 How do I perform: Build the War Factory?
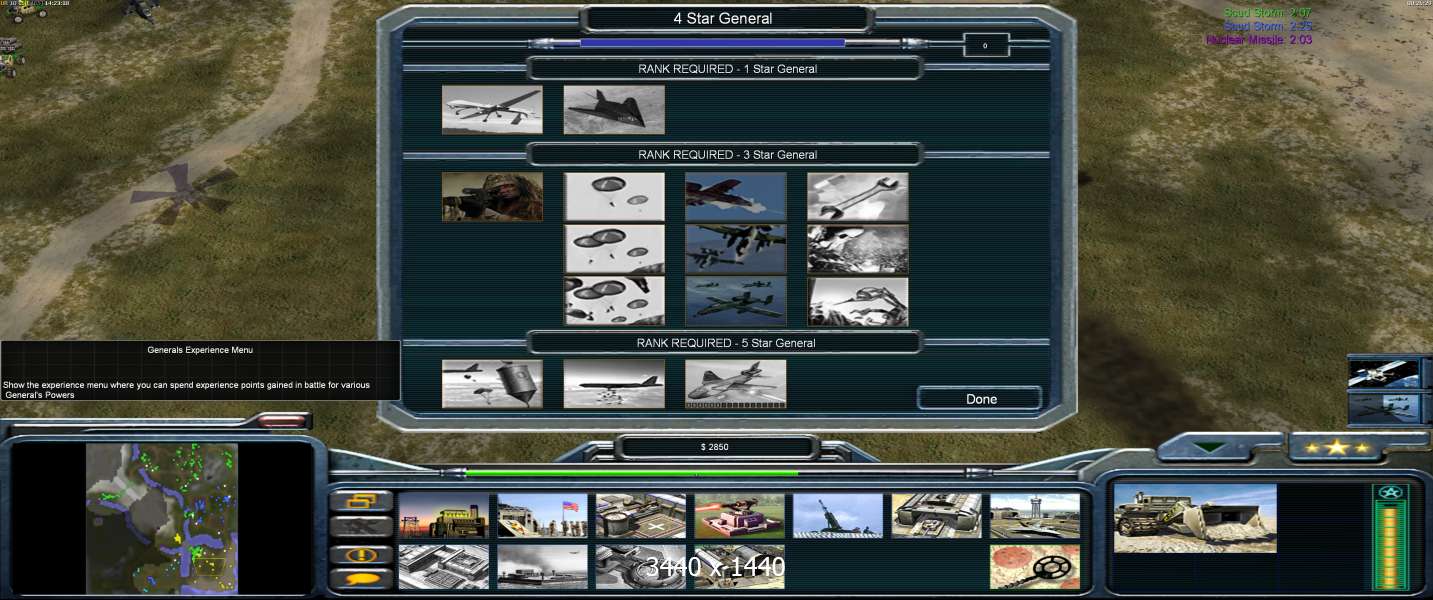(937, 516)
